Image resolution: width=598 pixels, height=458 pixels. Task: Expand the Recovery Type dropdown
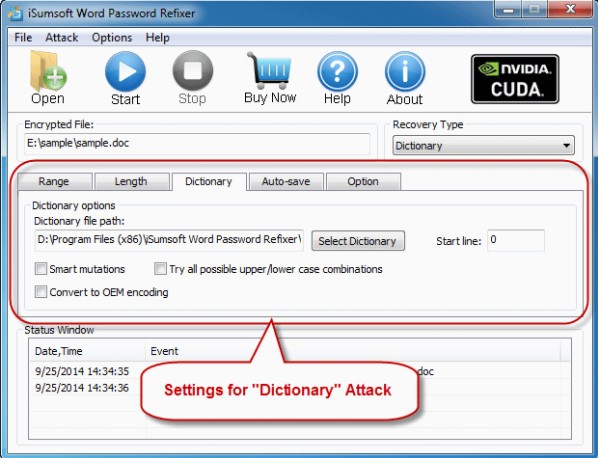(x=483, y=145)
